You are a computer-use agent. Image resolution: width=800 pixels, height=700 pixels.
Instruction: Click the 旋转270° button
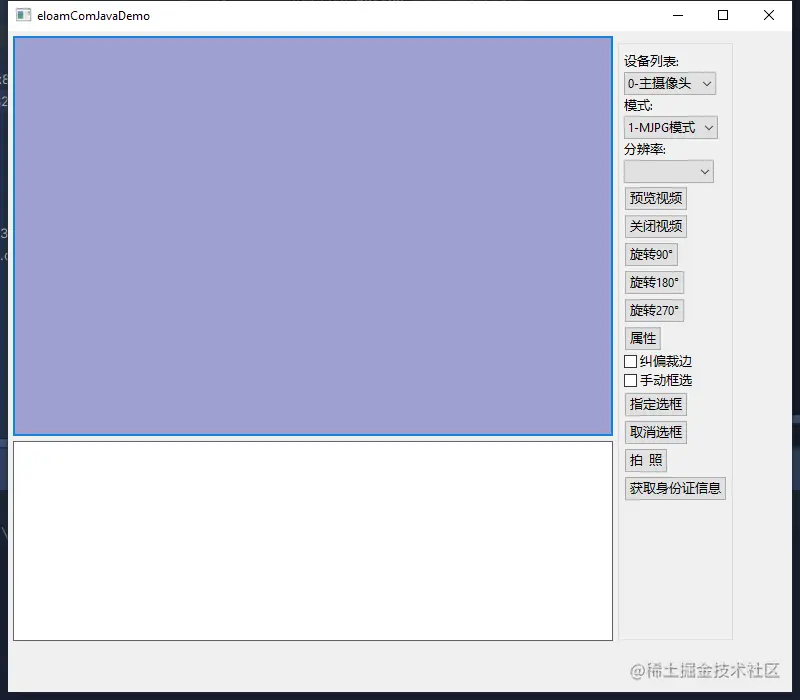tap(654, 311)
